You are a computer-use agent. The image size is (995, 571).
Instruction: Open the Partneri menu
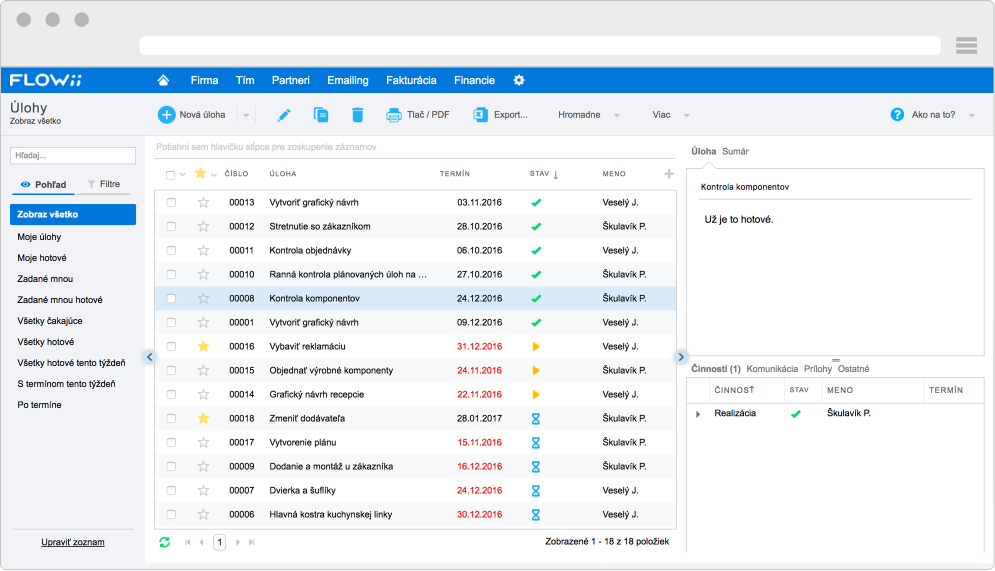click(291, 80)
